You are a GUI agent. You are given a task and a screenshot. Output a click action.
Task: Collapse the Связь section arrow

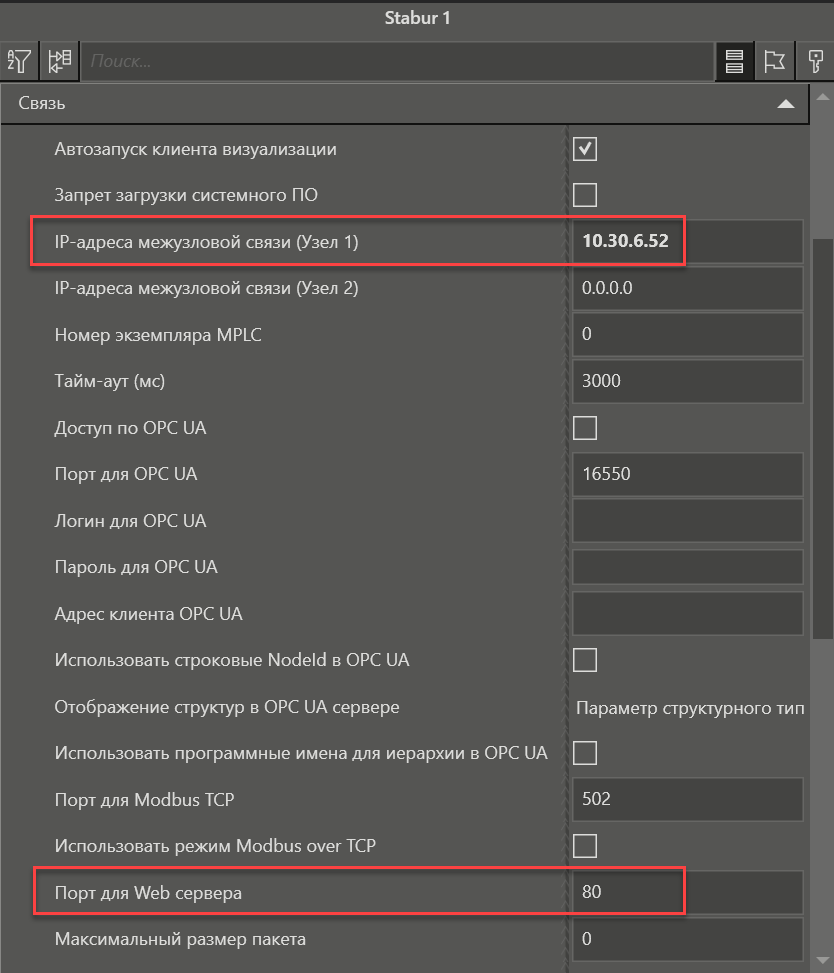coord(786,104)
